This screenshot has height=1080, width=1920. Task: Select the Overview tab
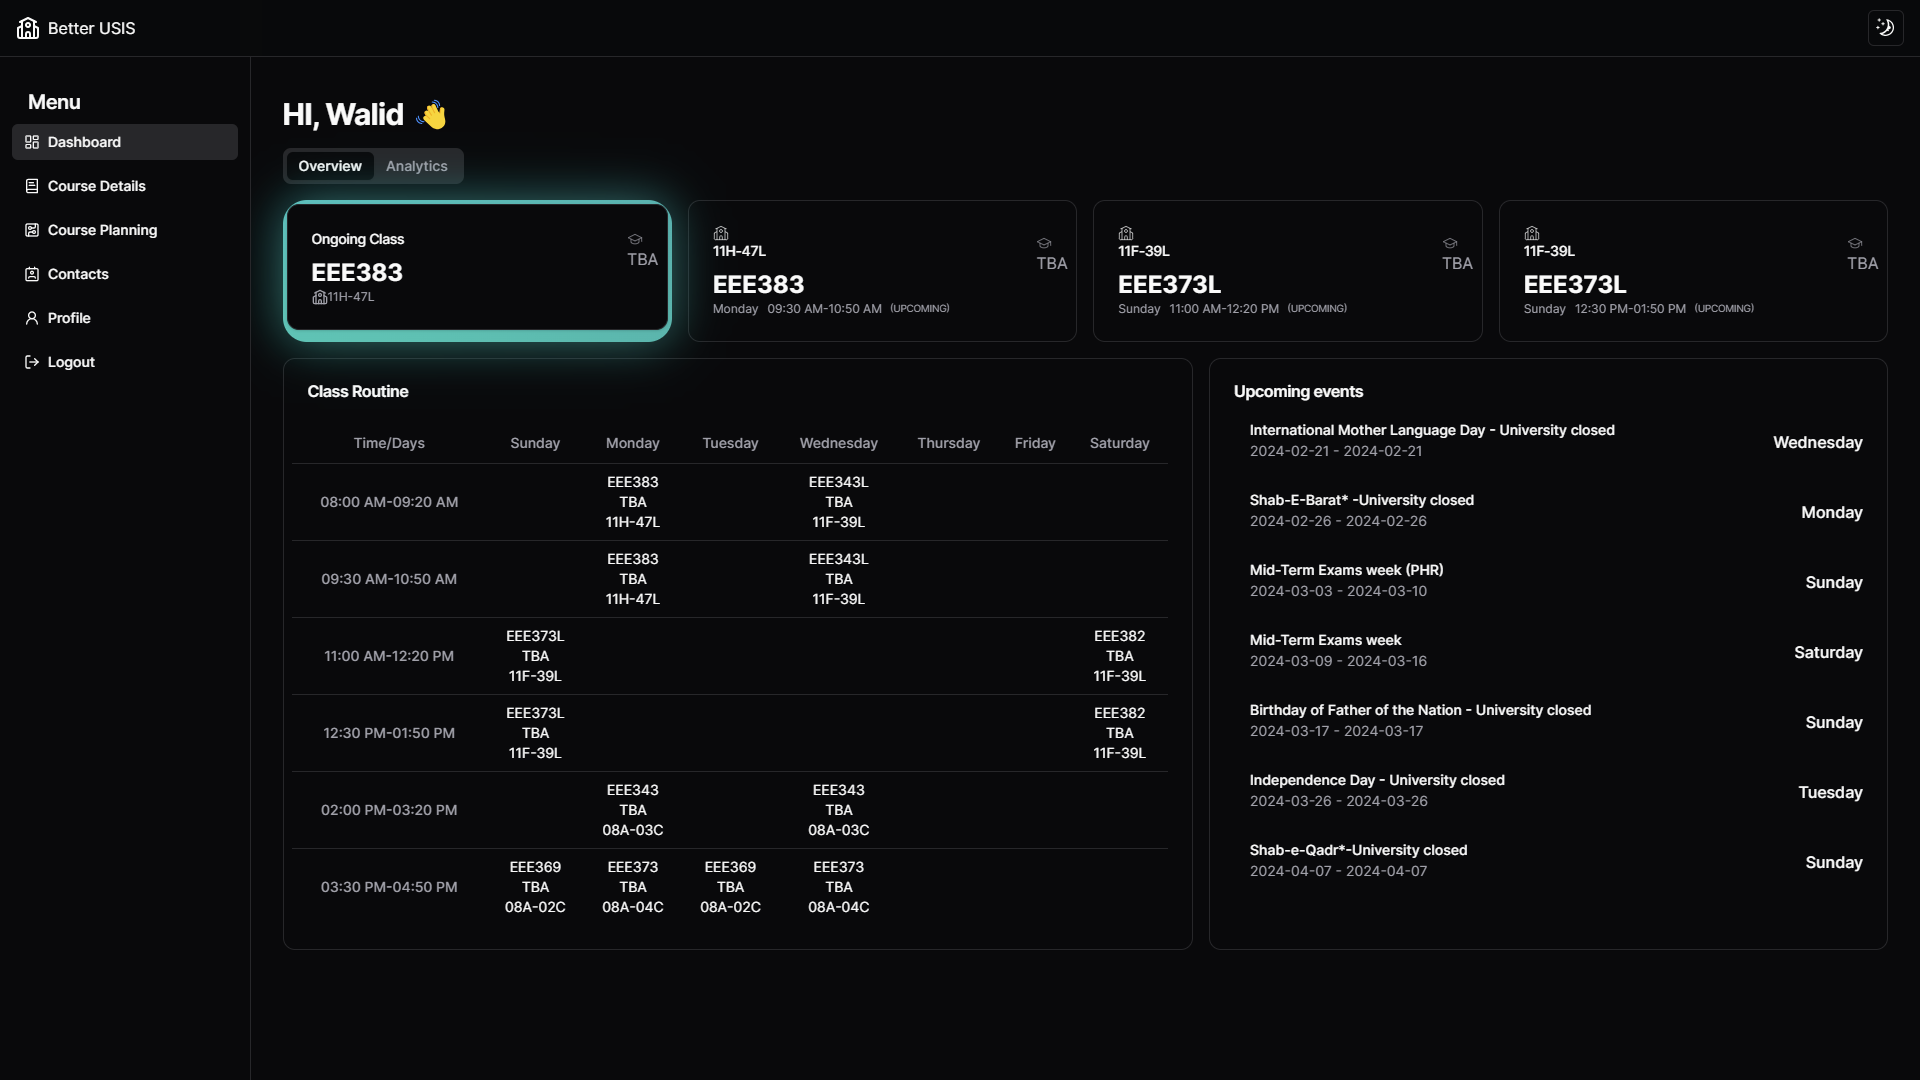click(329, 166)
